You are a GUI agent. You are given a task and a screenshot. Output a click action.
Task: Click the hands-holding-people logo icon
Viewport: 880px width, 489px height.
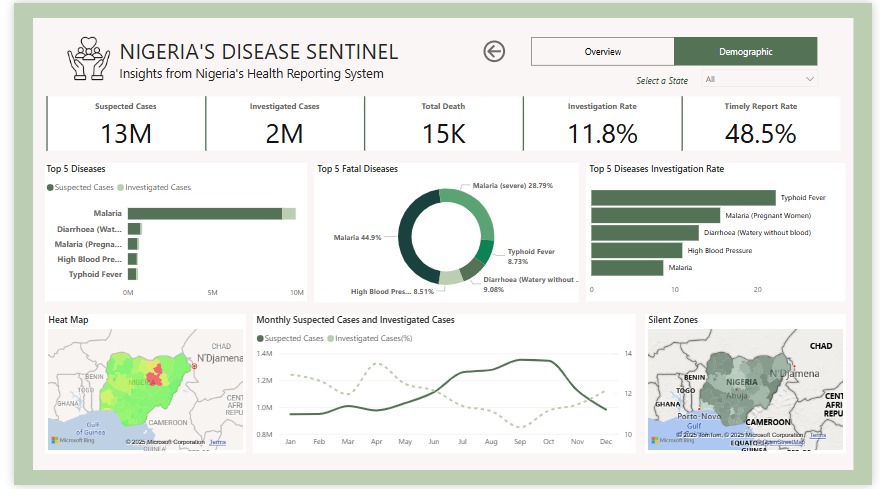[x=89, y=58]
